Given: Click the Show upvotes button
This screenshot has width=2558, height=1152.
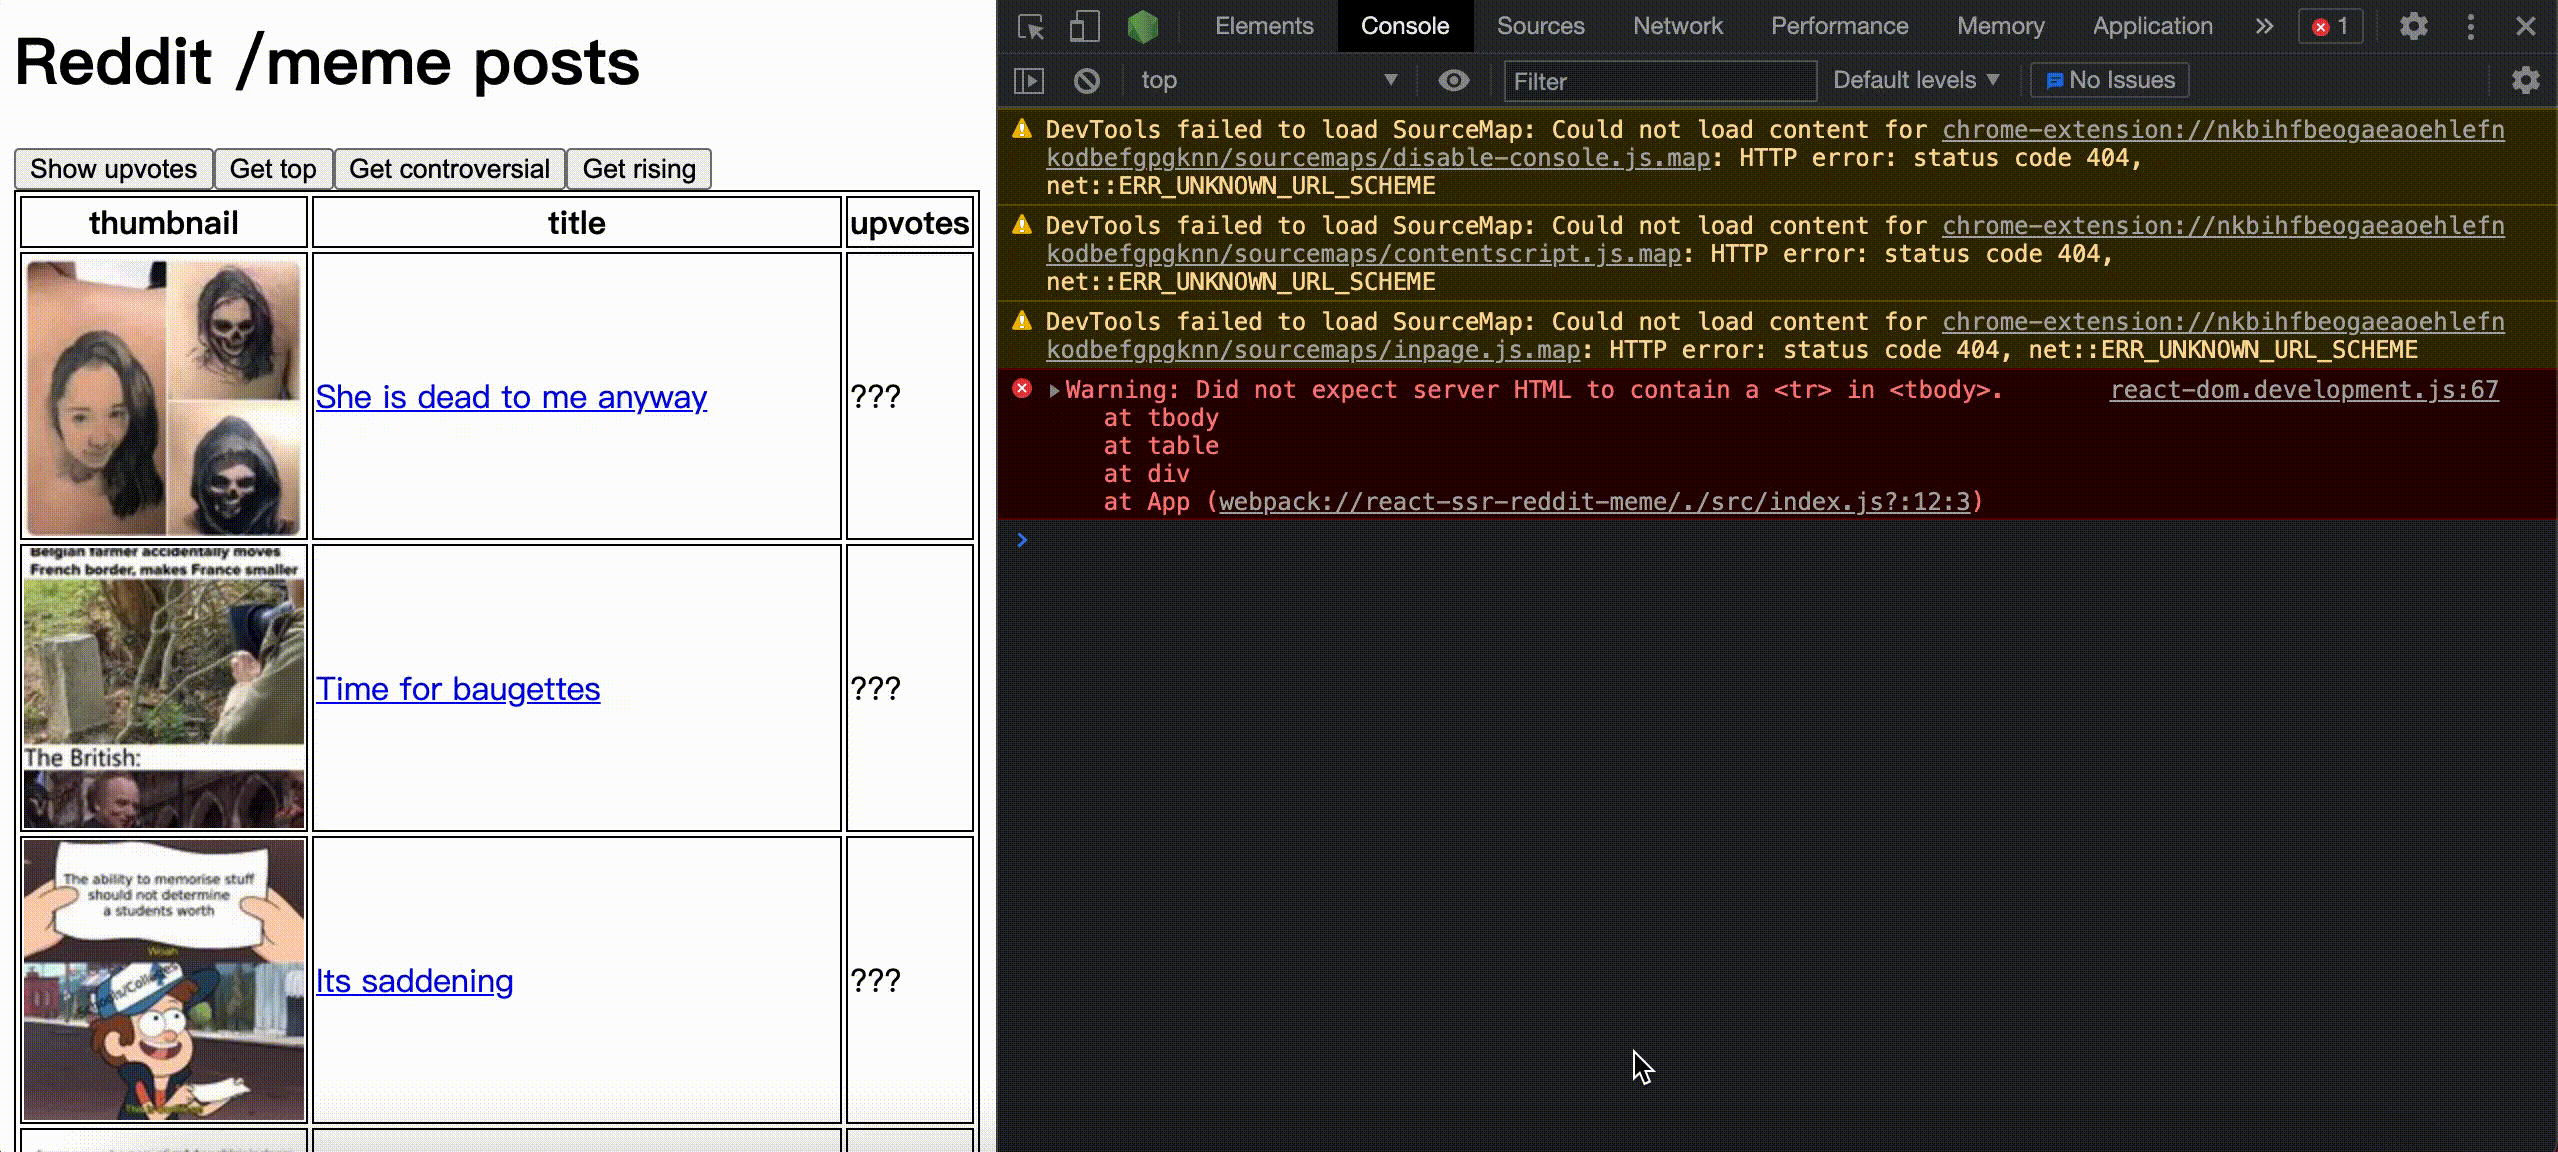Looking at the screenshot, I should coord(114,169).
